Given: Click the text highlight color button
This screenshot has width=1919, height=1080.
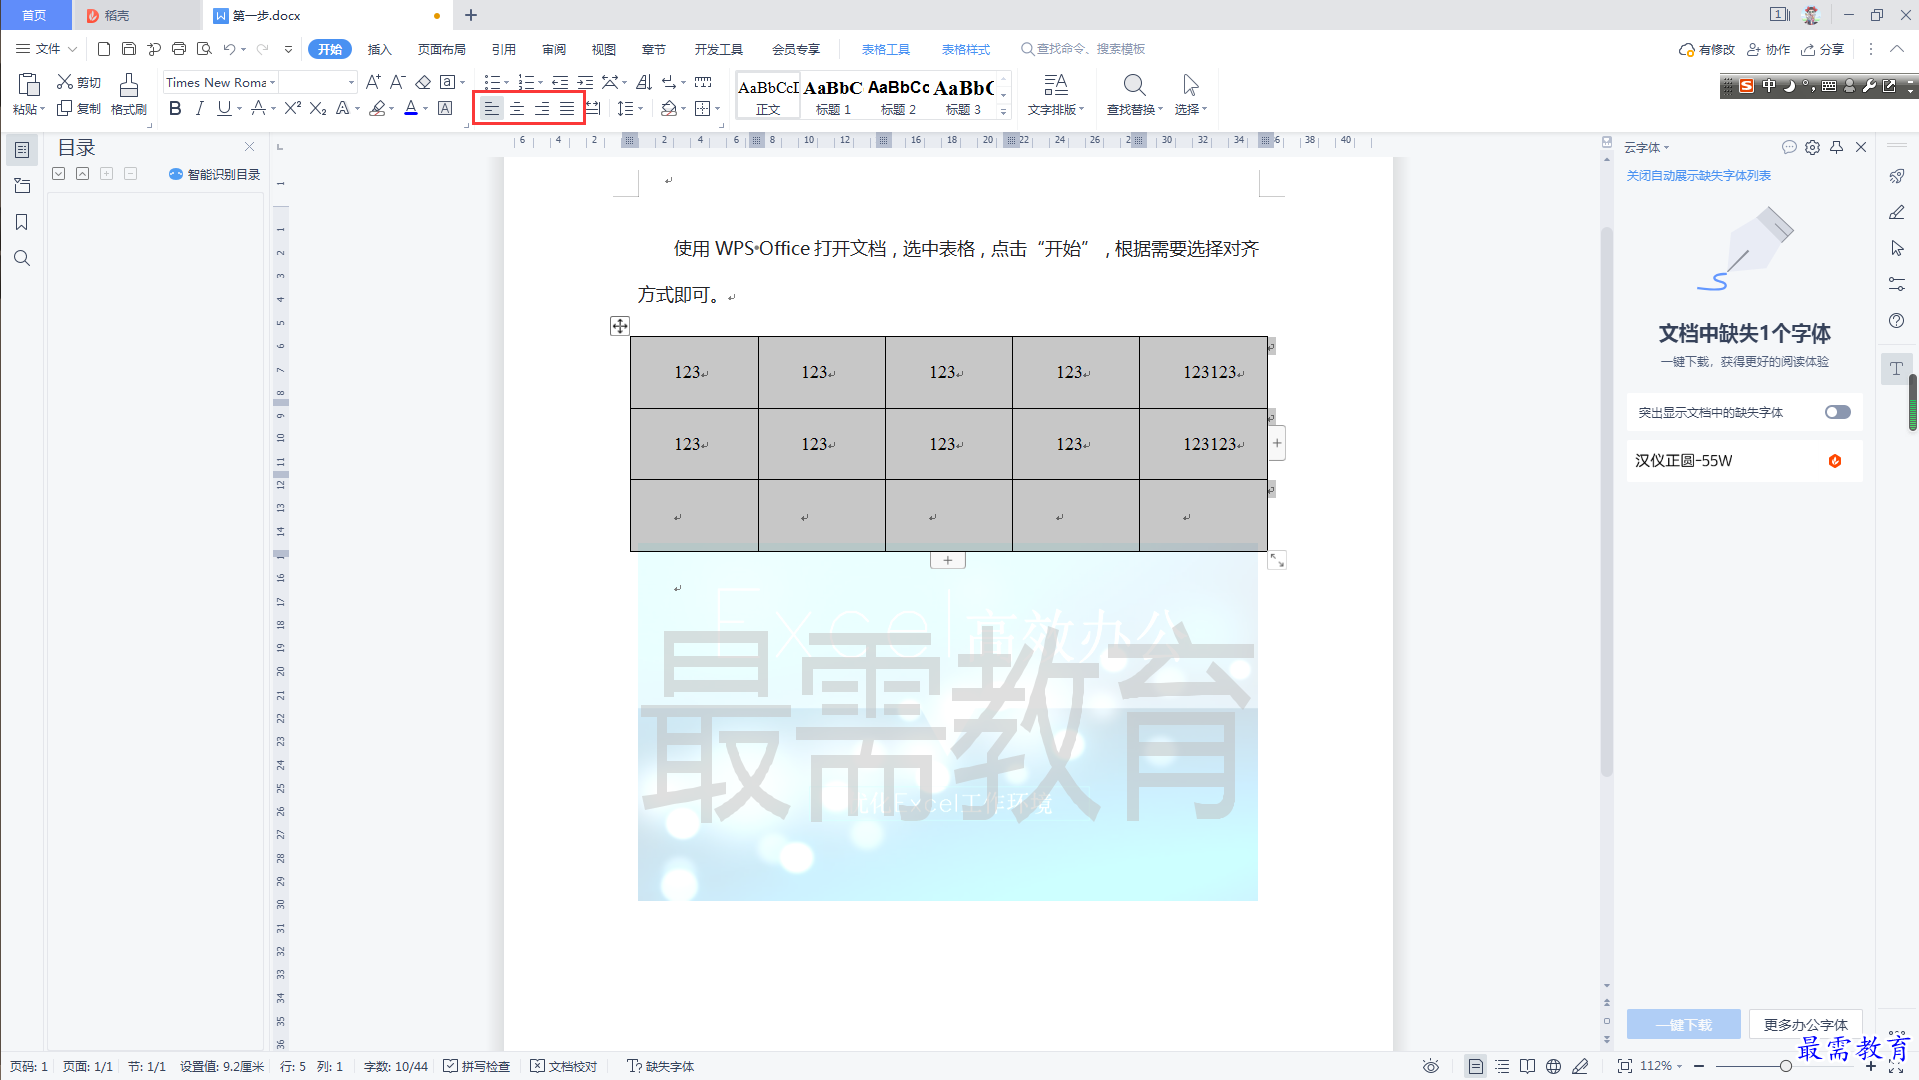Looking at the screenshot, I should click(377, 108).
